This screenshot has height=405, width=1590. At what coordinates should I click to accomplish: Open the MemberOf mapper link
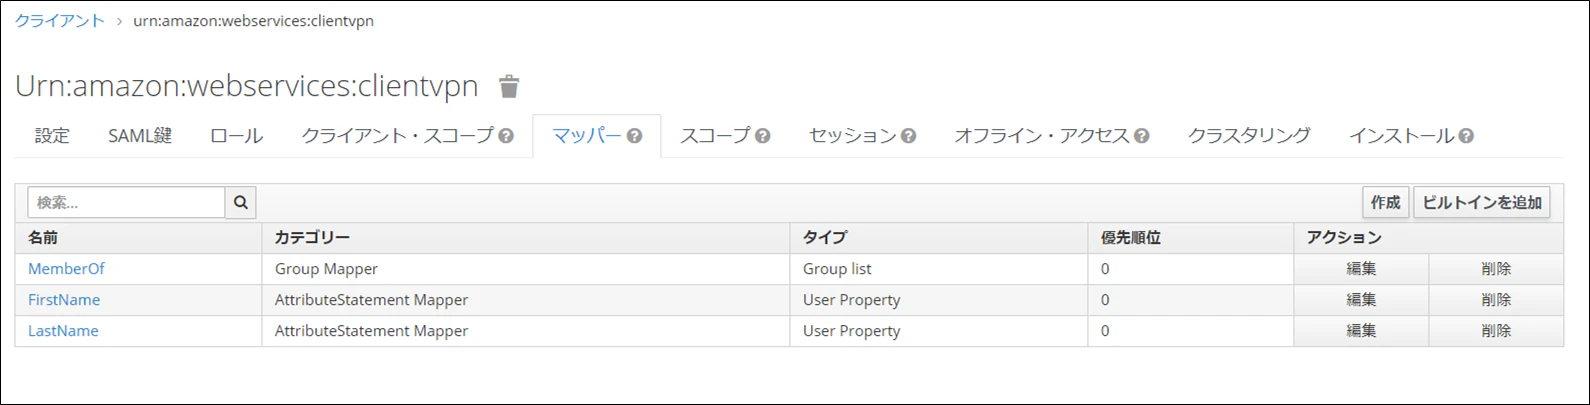(66, 269)
